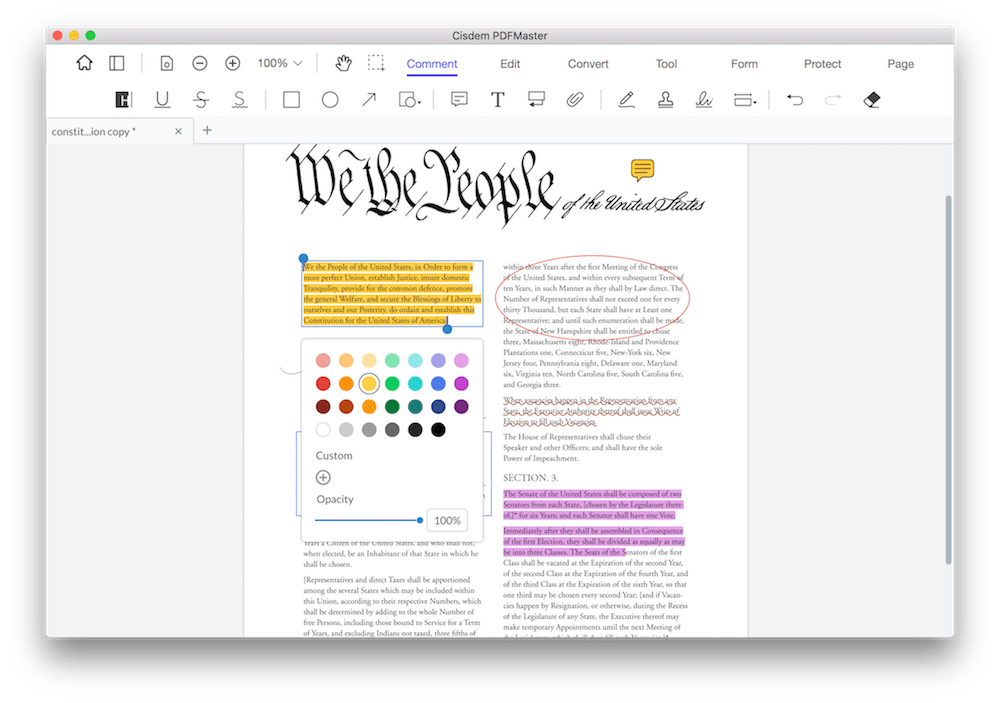Select the Pencil freehand tool
The width and height of the screenshot is (1000, 703).
pyautogui.click(x=626, y=100)
